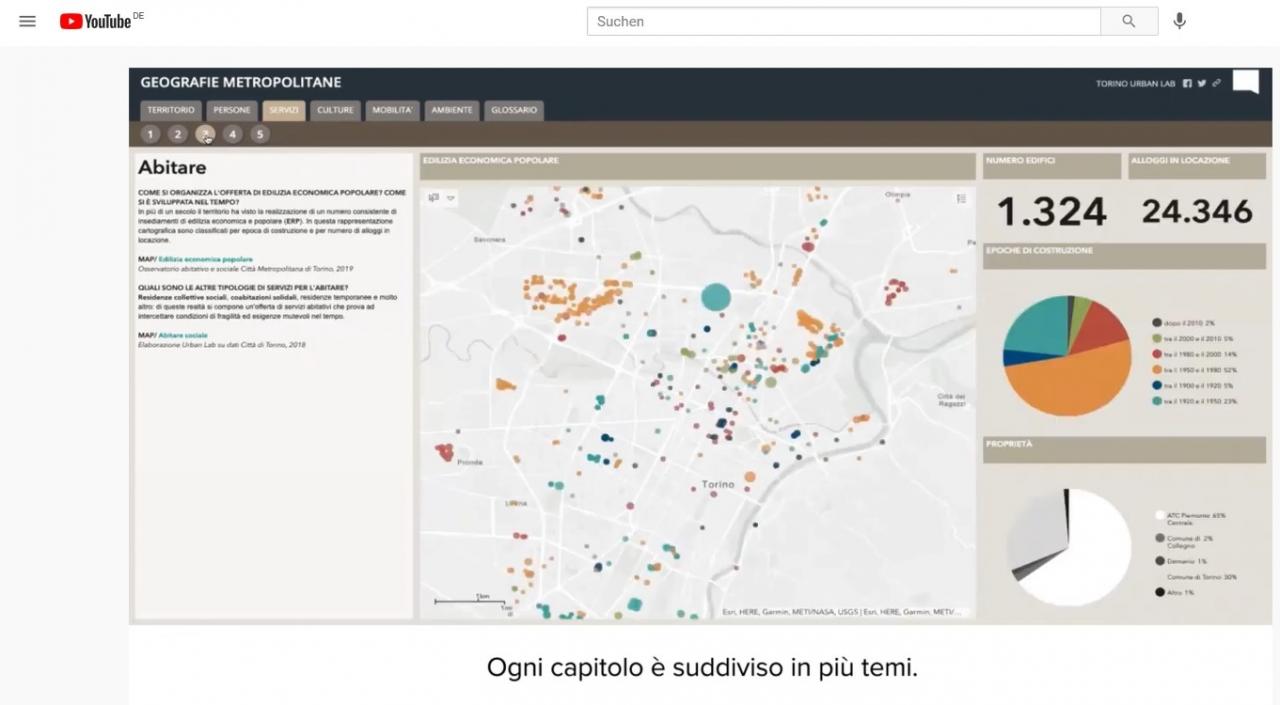Viewport: 1280px width, 705px height.
Task: Open the TORINO URBAN LAB link
Action: [x=1135, y=84]
